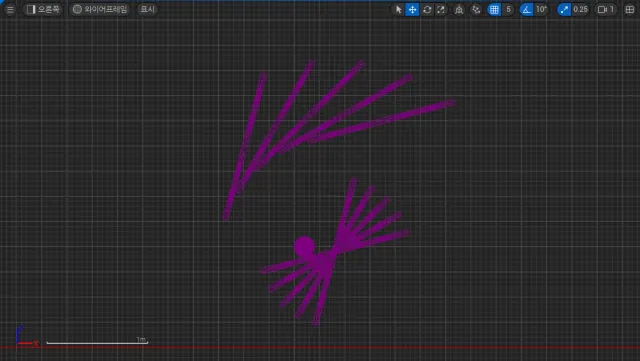
Task: Select the purple sphere in the viewport
Action: (304, 246)
